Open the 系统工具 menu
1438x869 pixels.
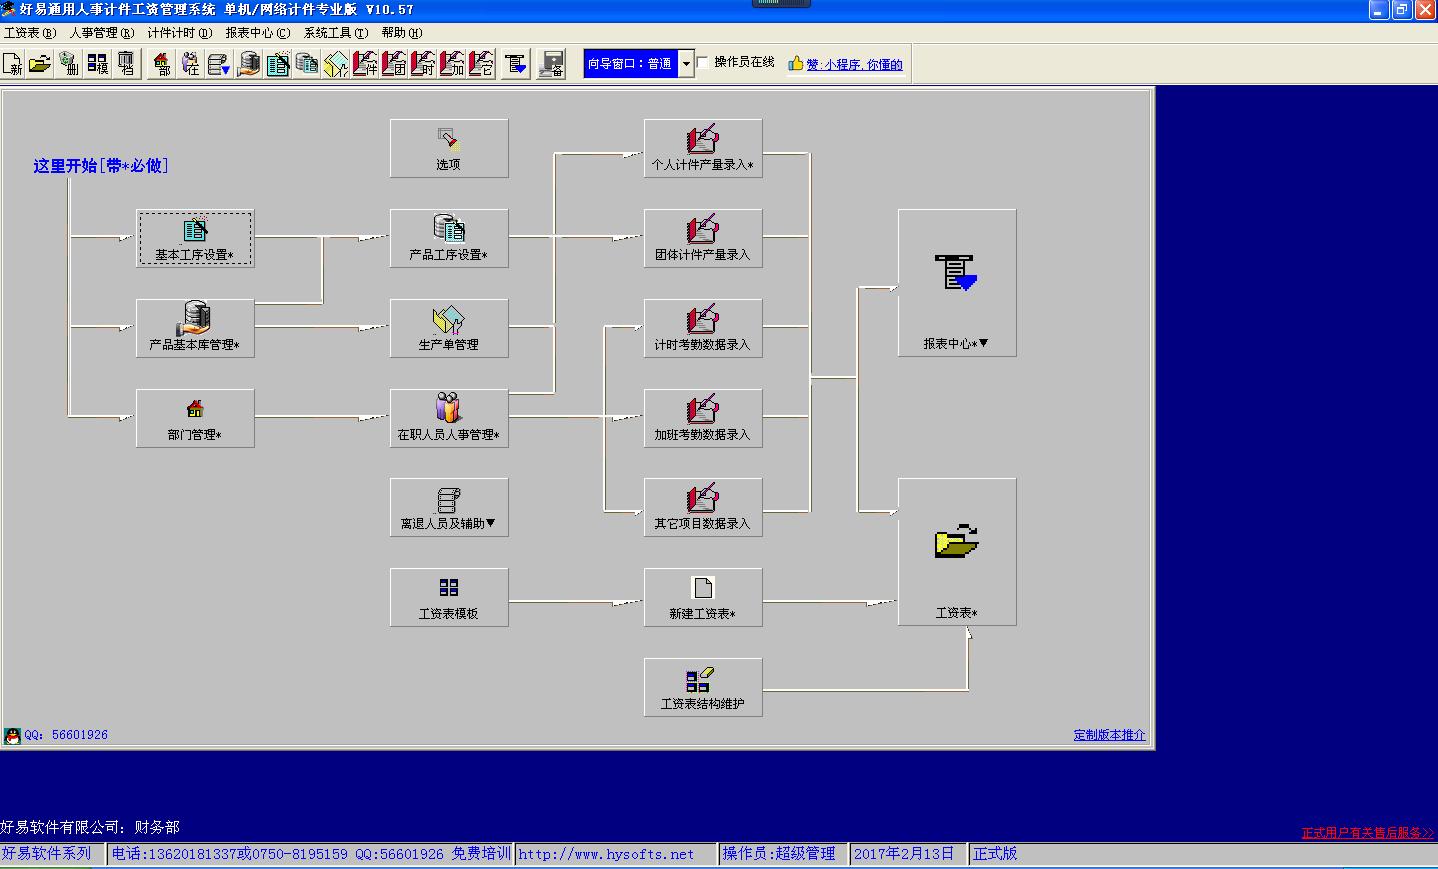click(x=335, y=33)
